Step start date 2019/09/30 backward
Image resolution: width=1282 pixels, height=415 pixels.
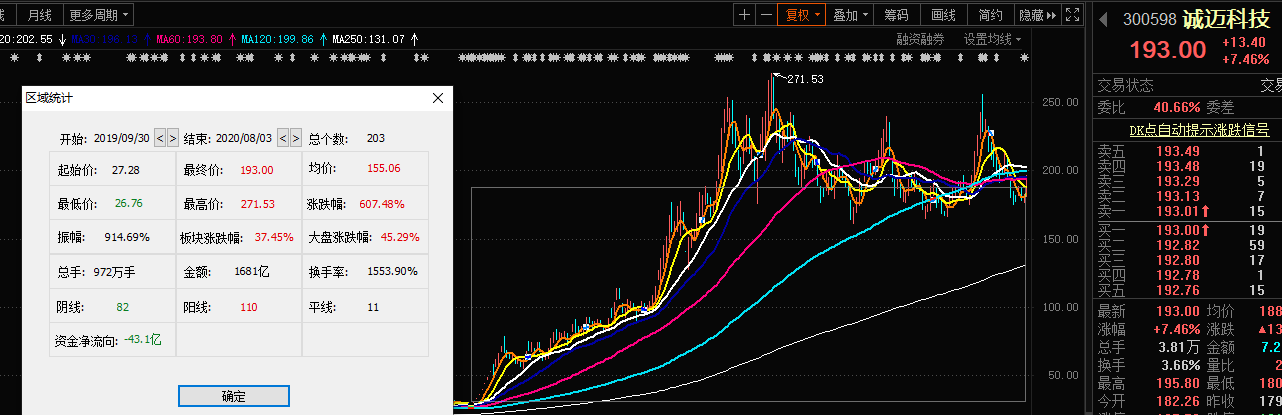pos(159,138)
